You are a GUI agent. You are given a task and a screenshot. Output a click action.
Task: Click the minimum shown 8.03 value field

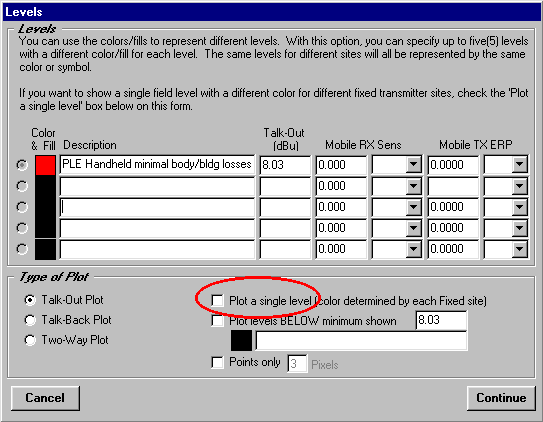point(441,320)
